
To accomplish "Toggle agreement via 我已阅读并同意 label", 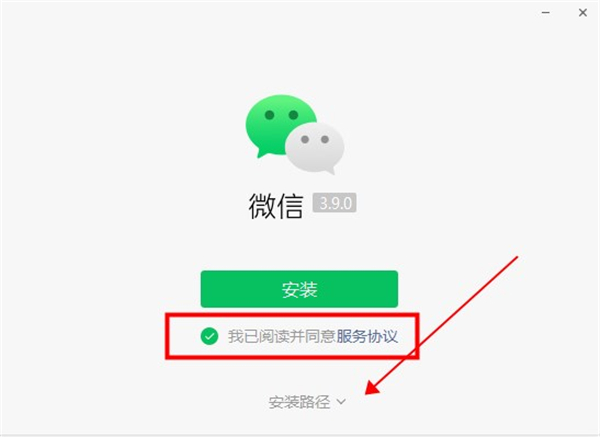I will pyautogui.click(x=282, y=336).
